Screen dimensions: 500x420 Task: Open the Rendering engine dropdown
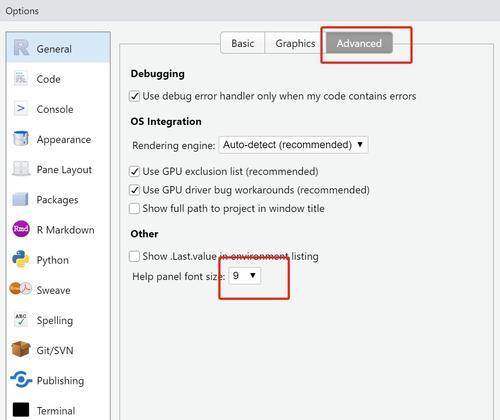click(293, 145)
